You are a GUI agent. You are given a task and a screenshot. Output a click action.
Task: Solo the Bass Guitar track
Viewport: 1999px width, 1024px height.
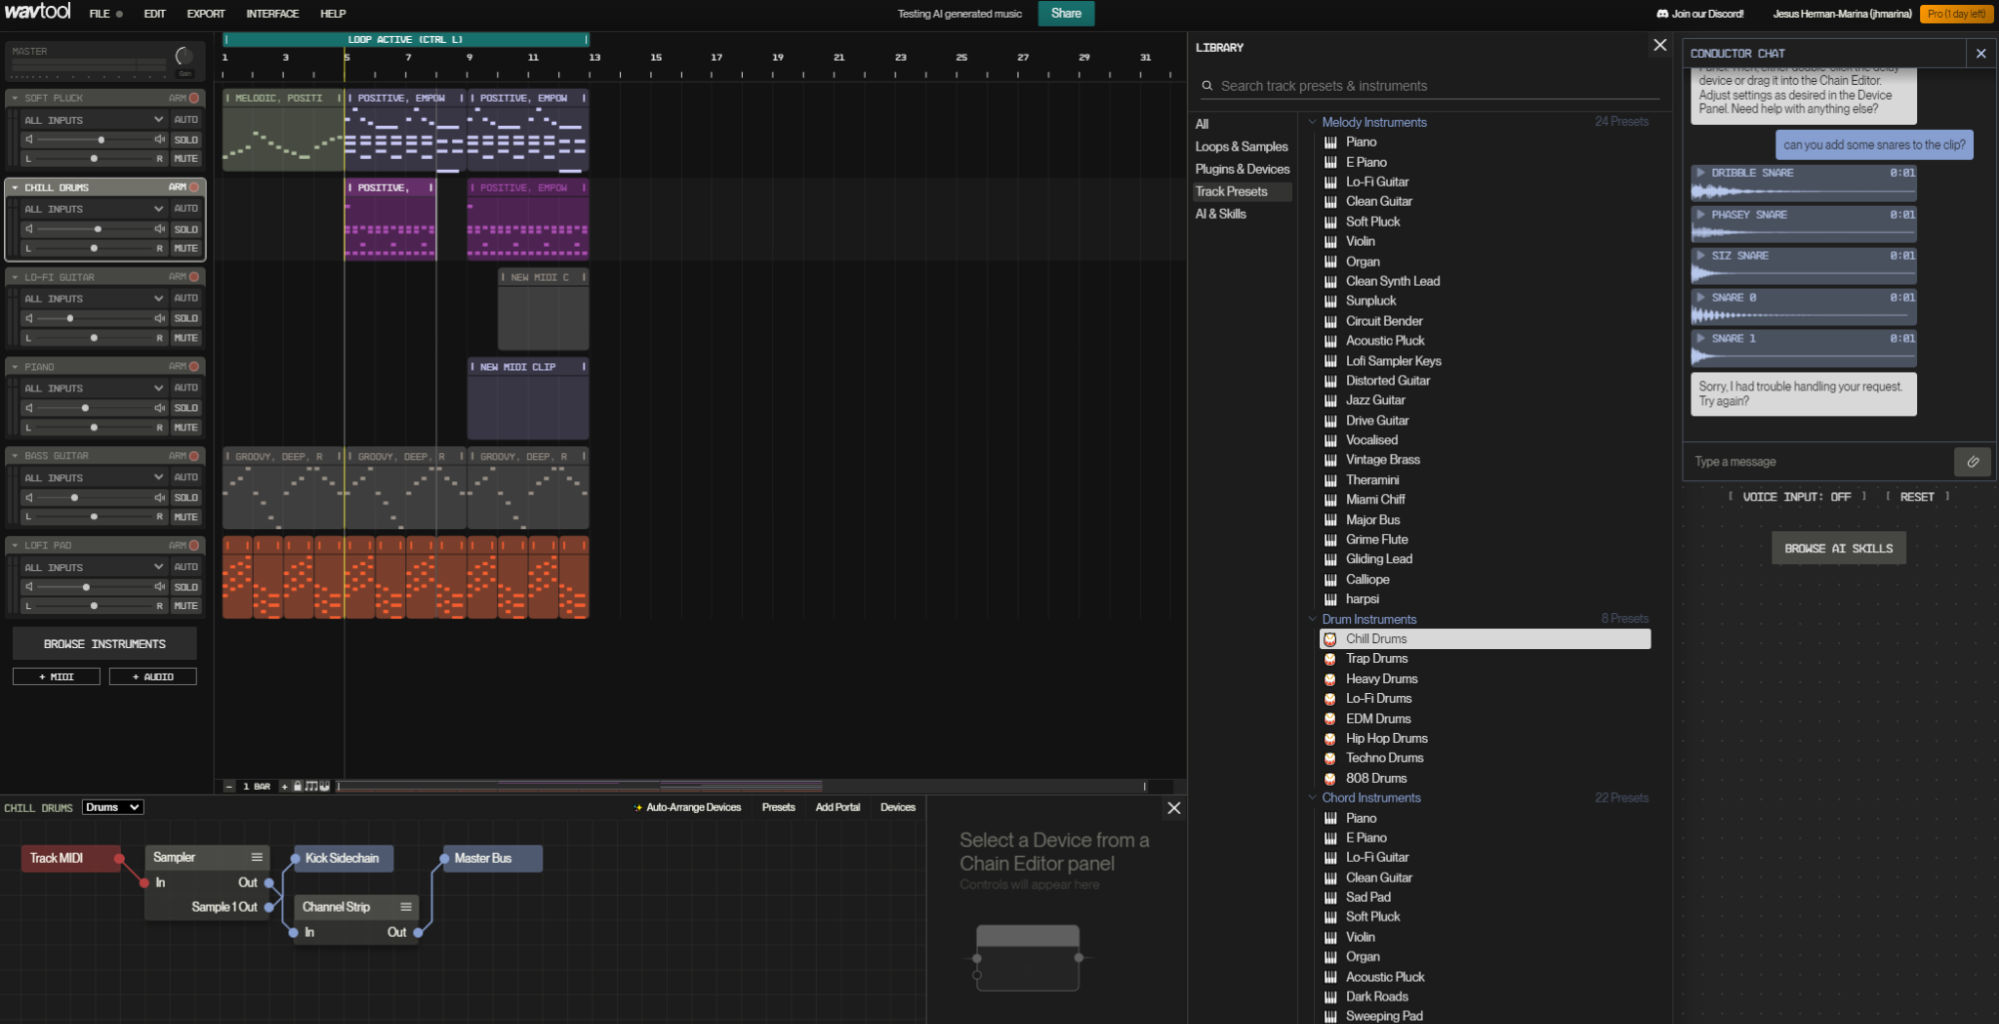click(x=186, y=497)
